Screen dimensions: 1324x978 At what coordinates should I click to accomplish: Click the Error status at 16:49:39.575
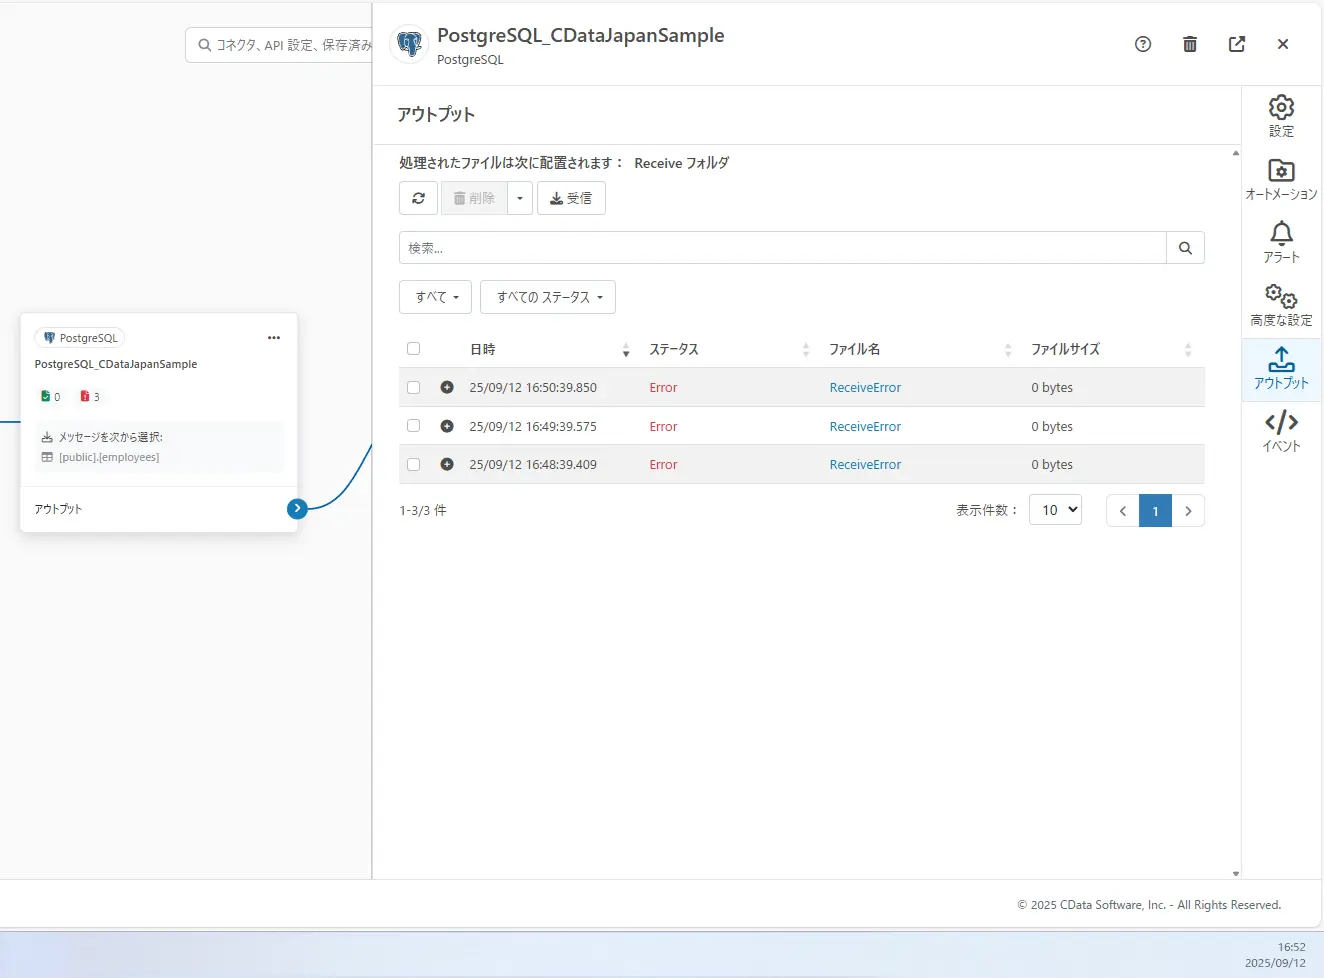click(663, 427)
